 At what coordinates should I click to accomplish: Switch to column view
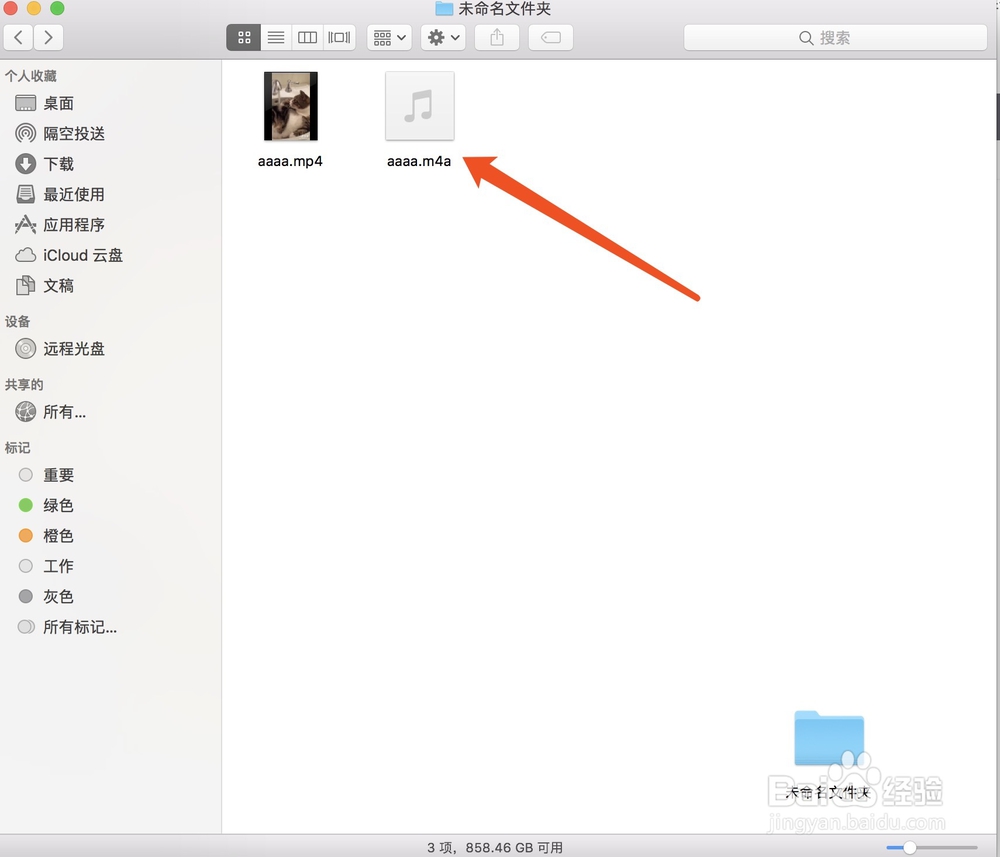click(x=307, y=37)
